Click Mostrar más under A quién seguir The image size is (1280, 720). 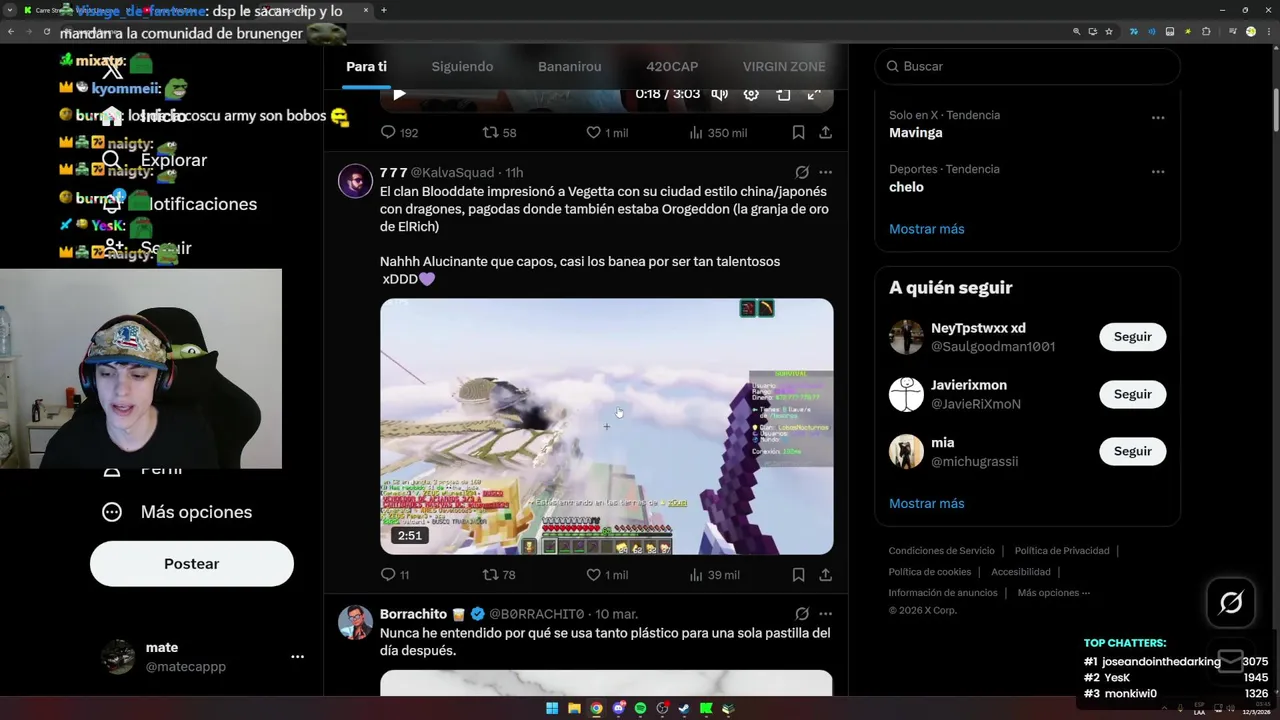[x=926, y=503]
